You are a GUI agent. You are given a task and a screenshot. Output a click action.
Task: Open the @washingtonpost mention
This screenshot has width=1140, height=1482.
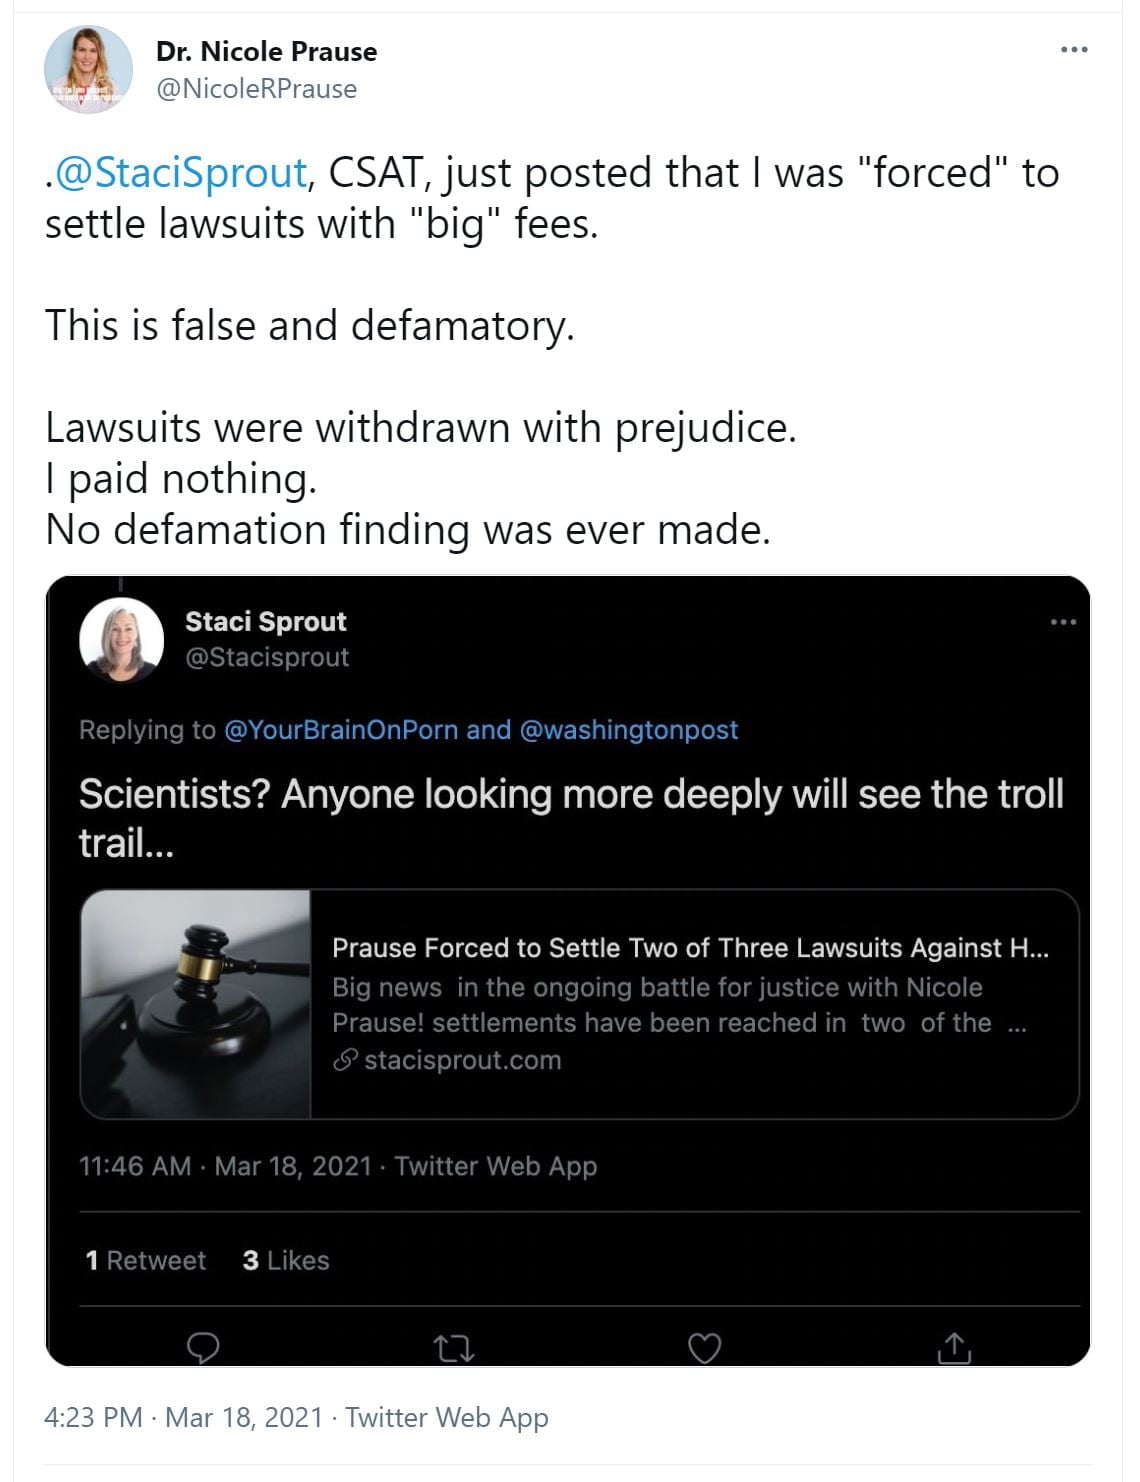point(628,730)
